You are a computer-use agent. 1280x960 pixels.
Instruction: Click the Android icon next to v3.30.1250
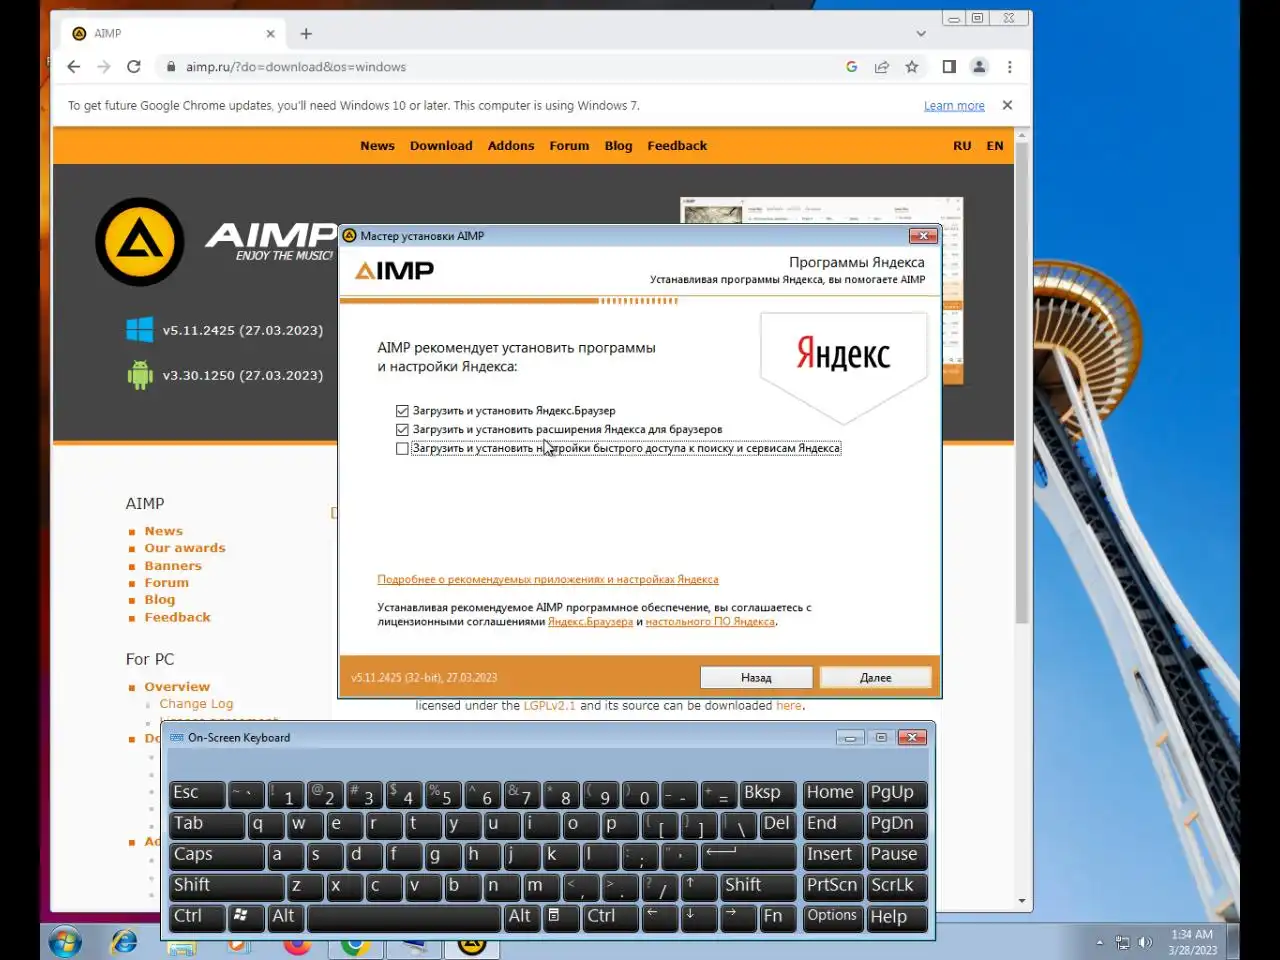point(140,375)
